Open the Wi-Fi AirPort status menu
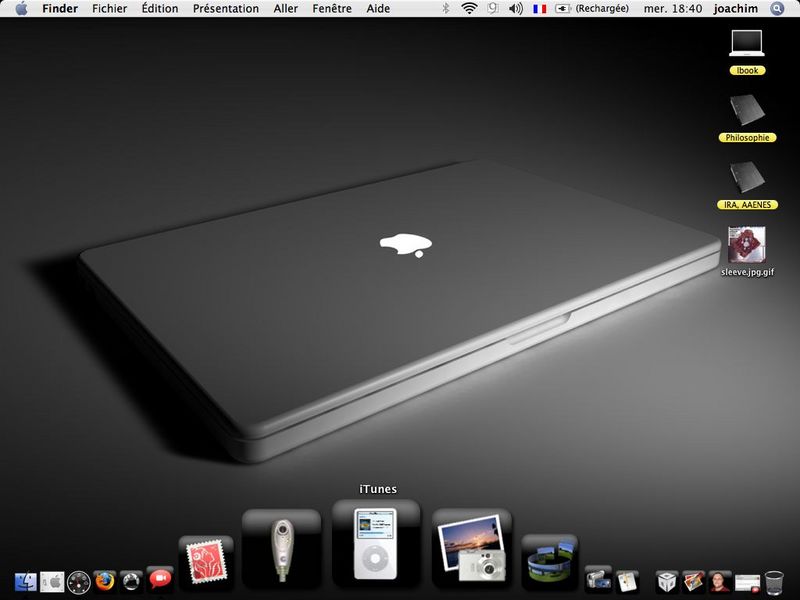Image resolution: width=800 pixels, height=600 pixels. pyautogui.click(x=469, y=9)
